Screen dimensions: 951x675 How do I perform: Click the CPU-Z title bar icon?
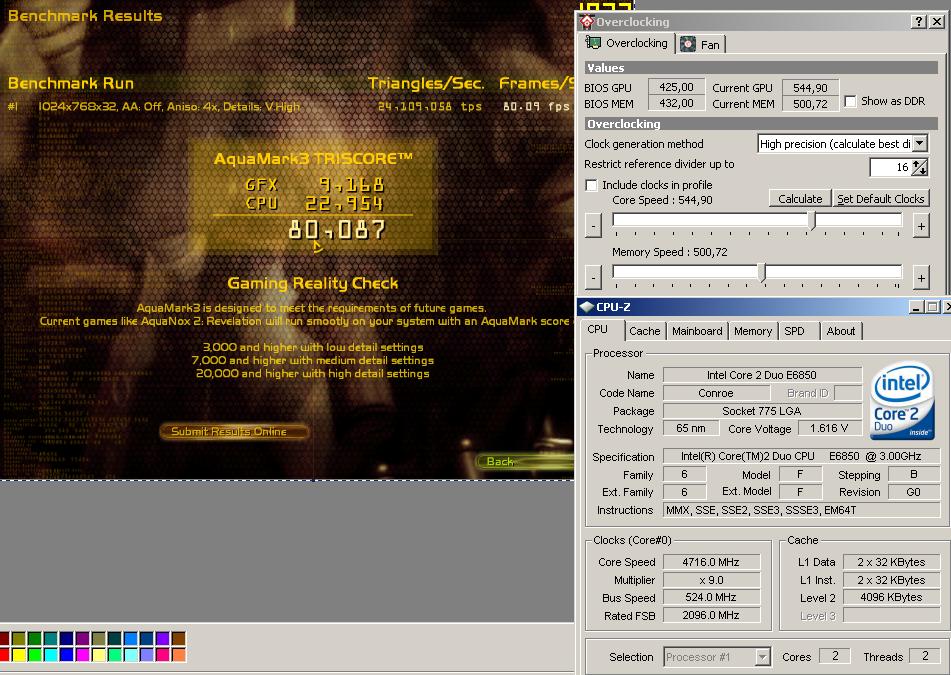(586, 307)
